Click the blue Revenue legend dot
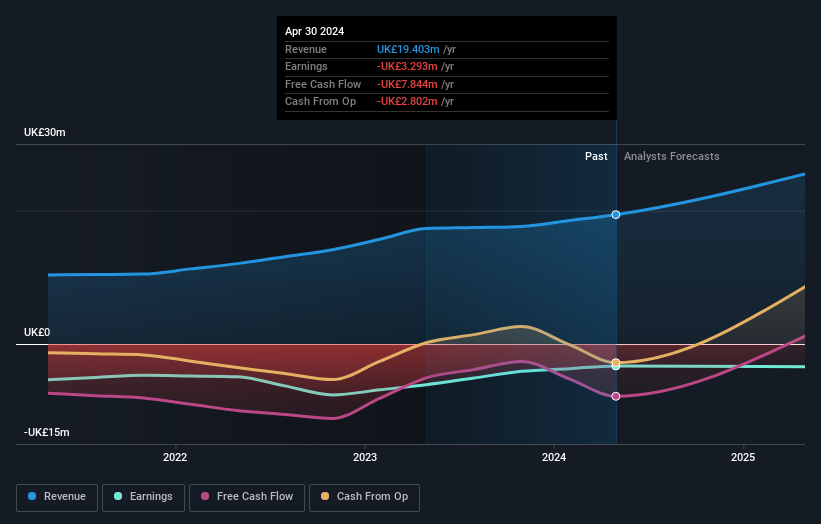 tap(32, 496)
